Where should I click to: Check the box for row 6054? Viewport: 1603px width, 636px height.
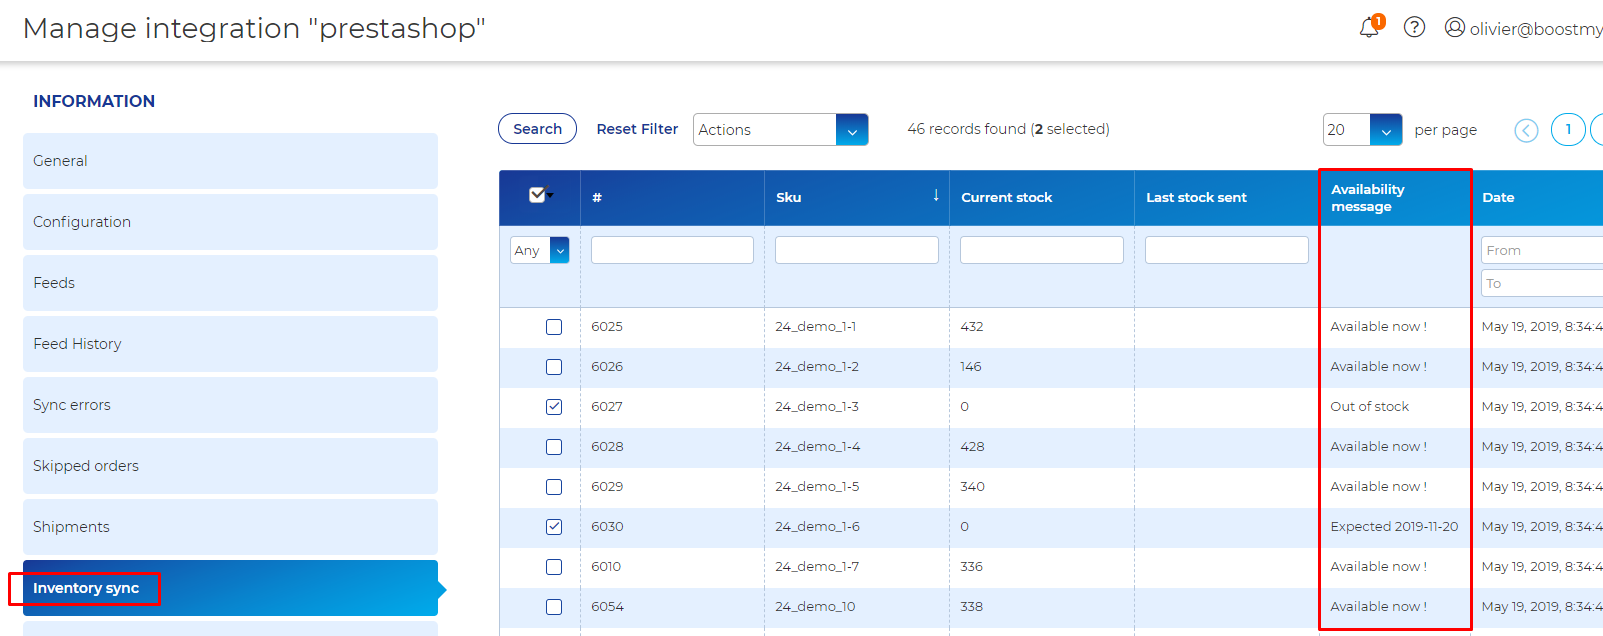[554, 607]
